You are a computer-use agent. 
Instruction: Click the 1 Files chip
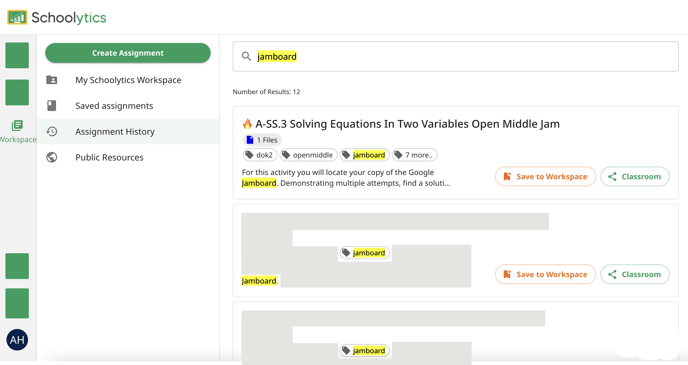tap(262, 140)
